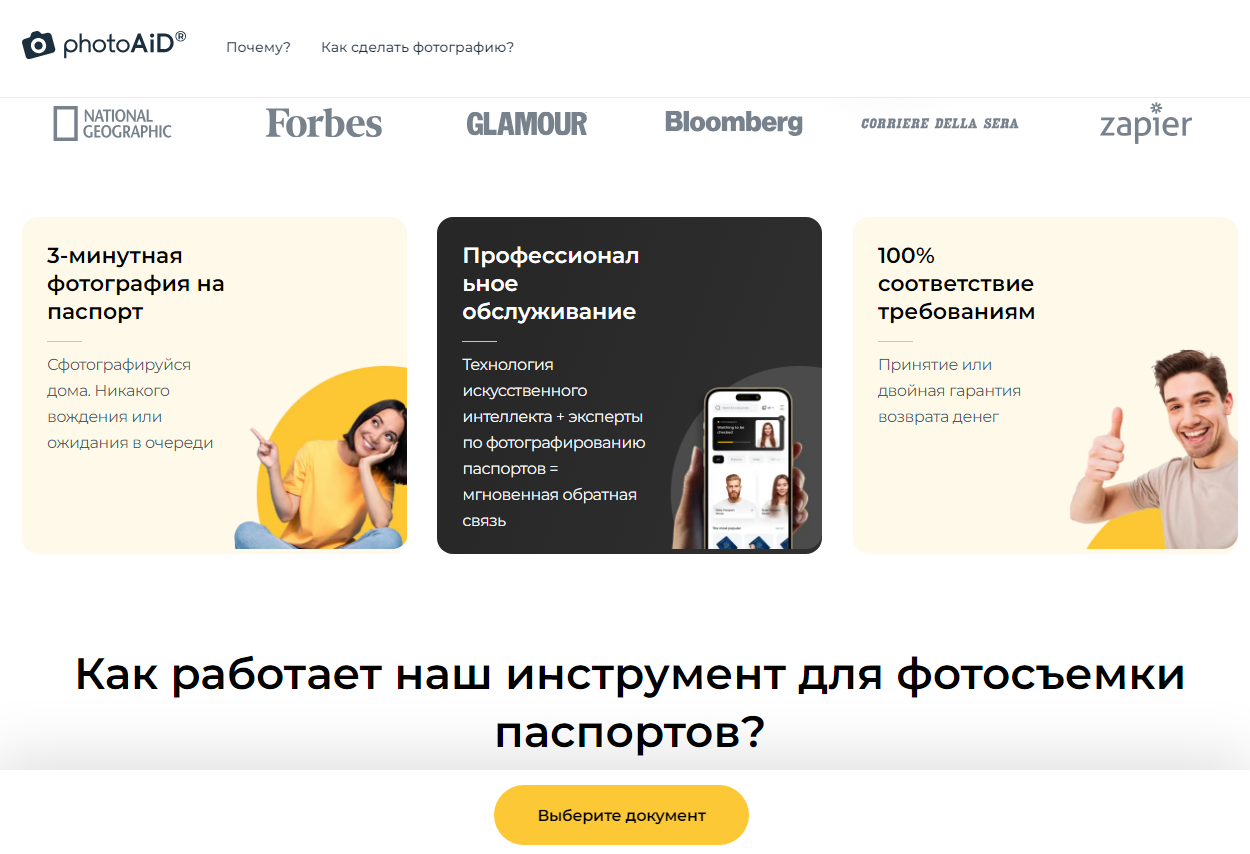
Task: Click the Выберите документ button
Action: click(x=621, y=815)
